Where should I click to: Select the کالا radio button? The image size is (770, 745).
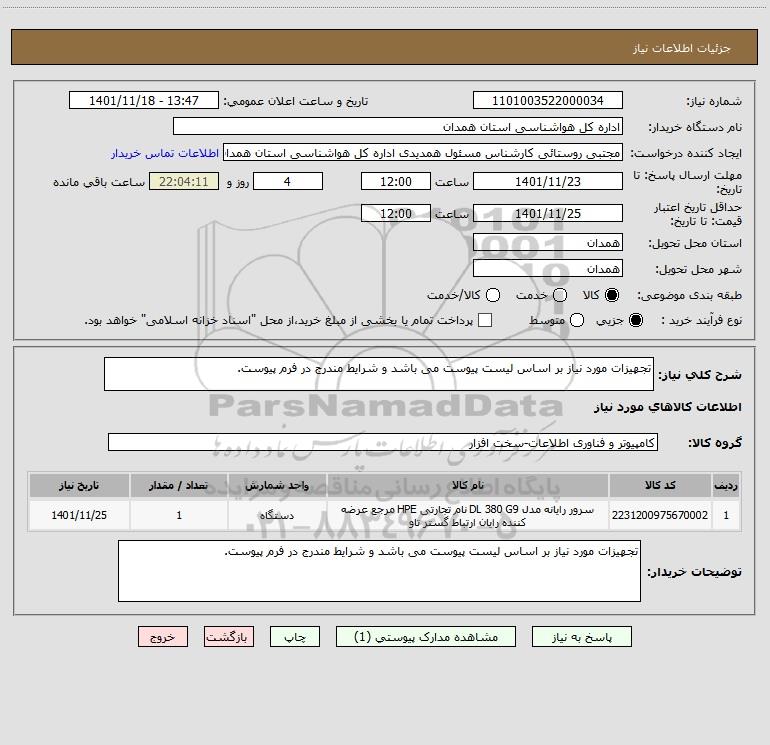coord(612,295)
